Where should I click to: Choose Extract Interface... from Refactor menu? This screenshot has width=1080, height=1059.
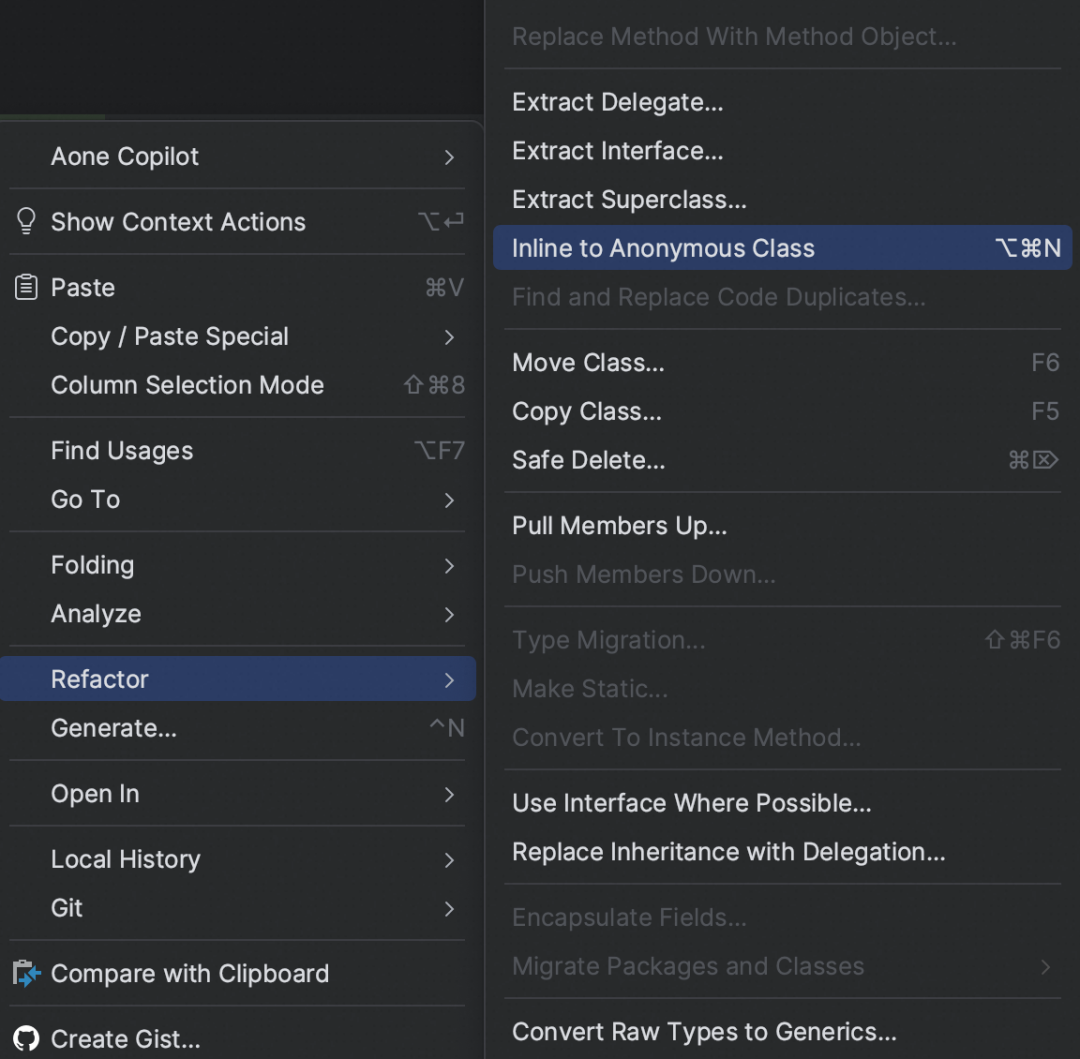(782, 151)
